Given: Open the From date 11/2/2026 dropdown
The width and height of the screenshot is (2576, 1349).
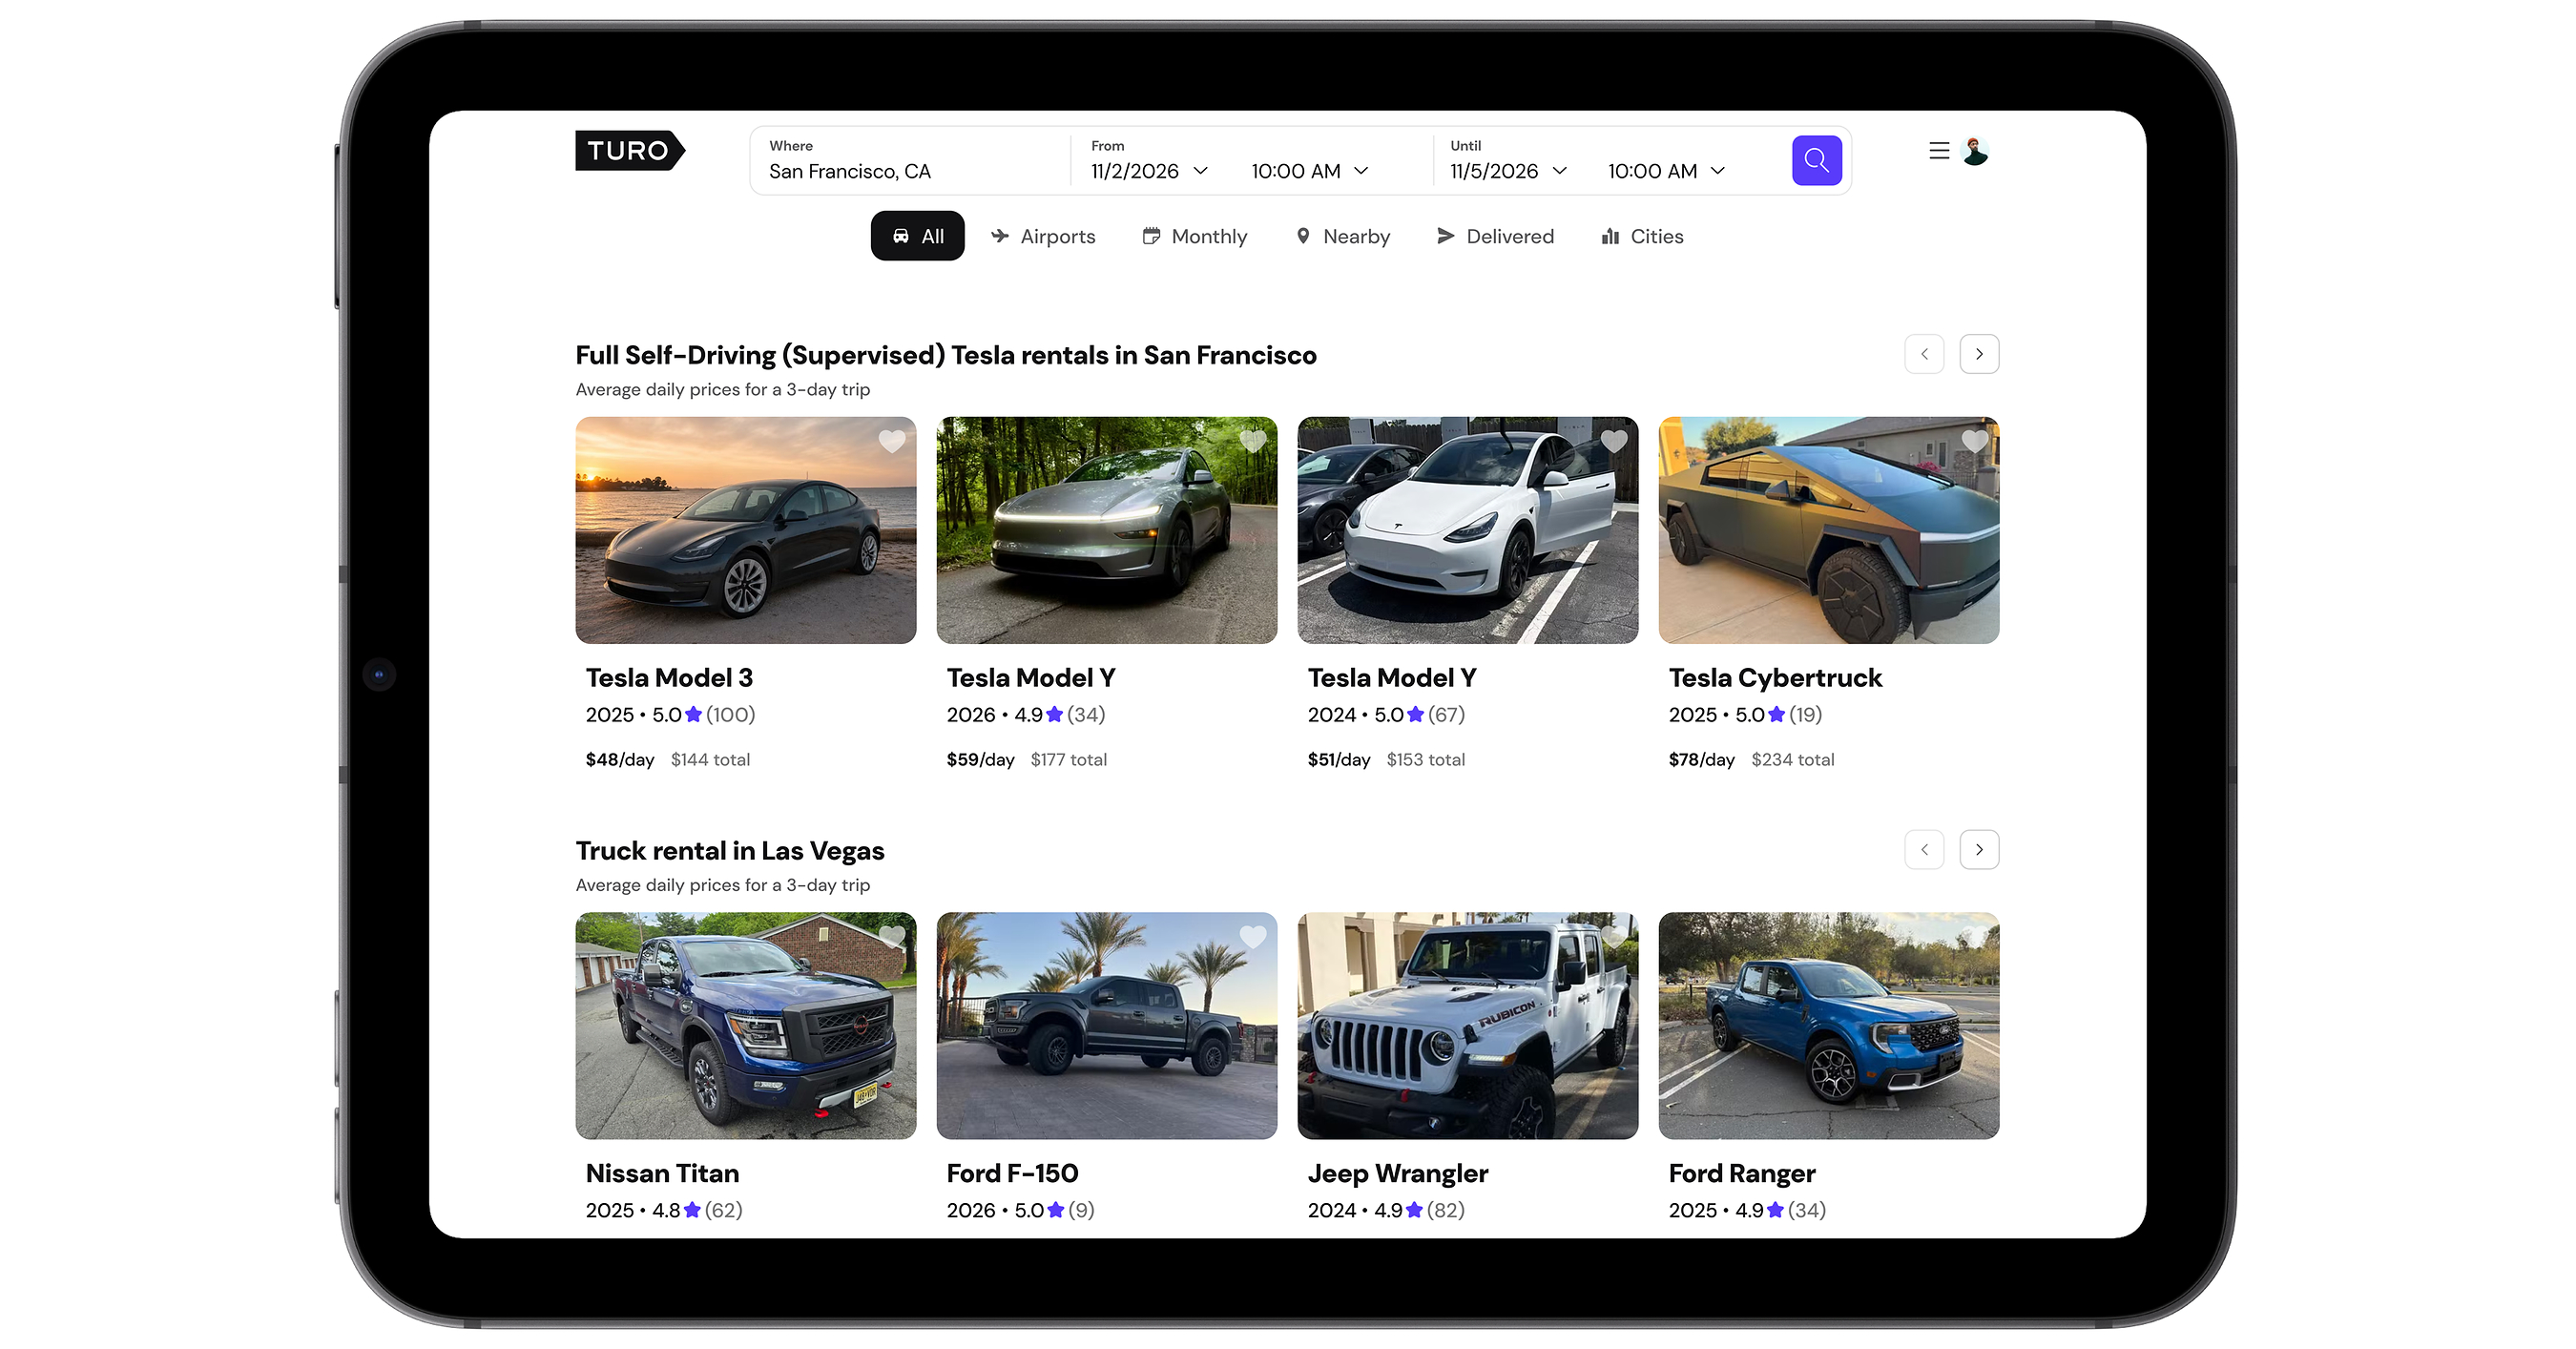Looking at the screenshot, I should (1149, 171).
